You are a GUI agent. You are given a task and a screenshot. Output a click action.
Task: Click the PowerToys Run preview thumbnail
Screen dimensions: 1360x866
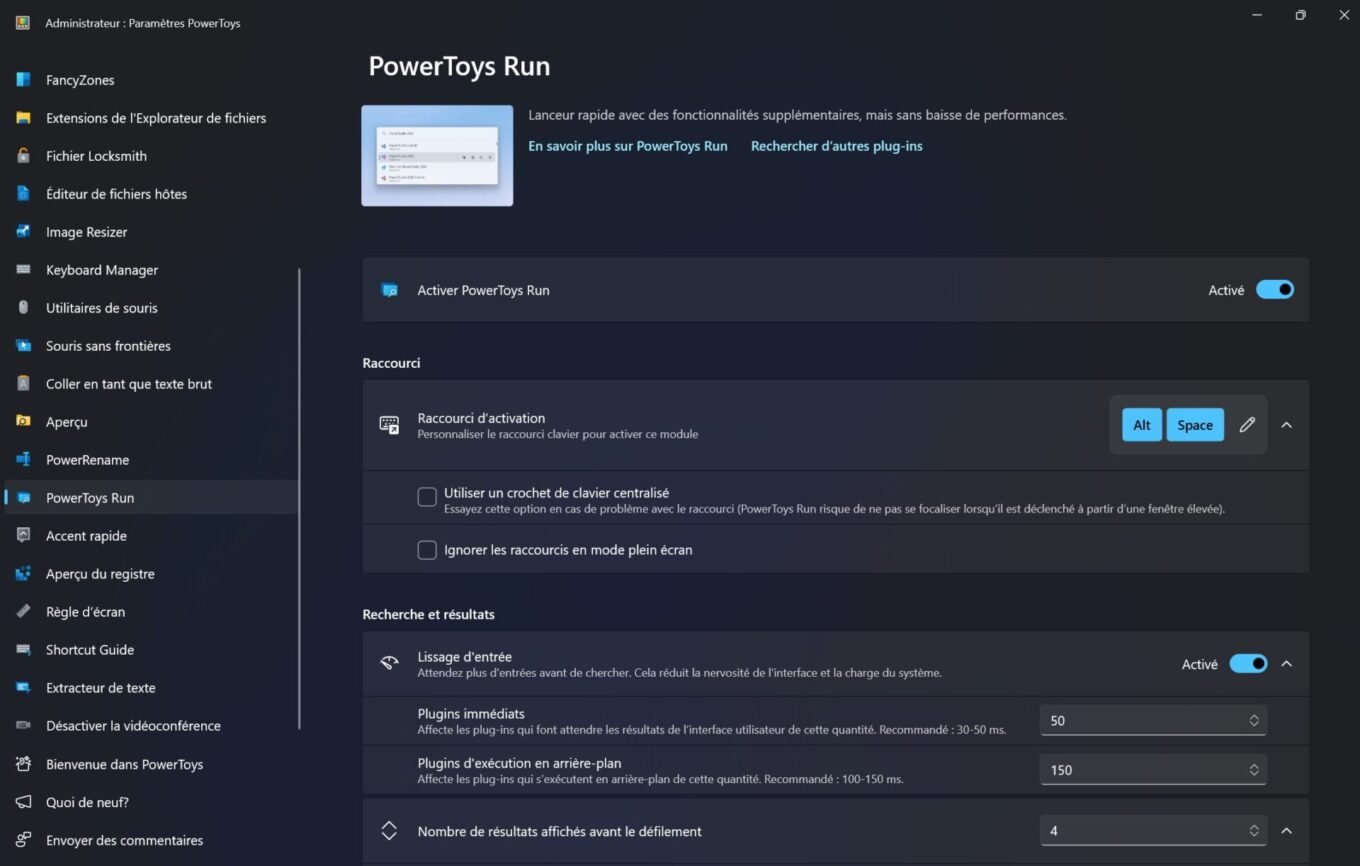pyautogui.click(x=437, y=155)
